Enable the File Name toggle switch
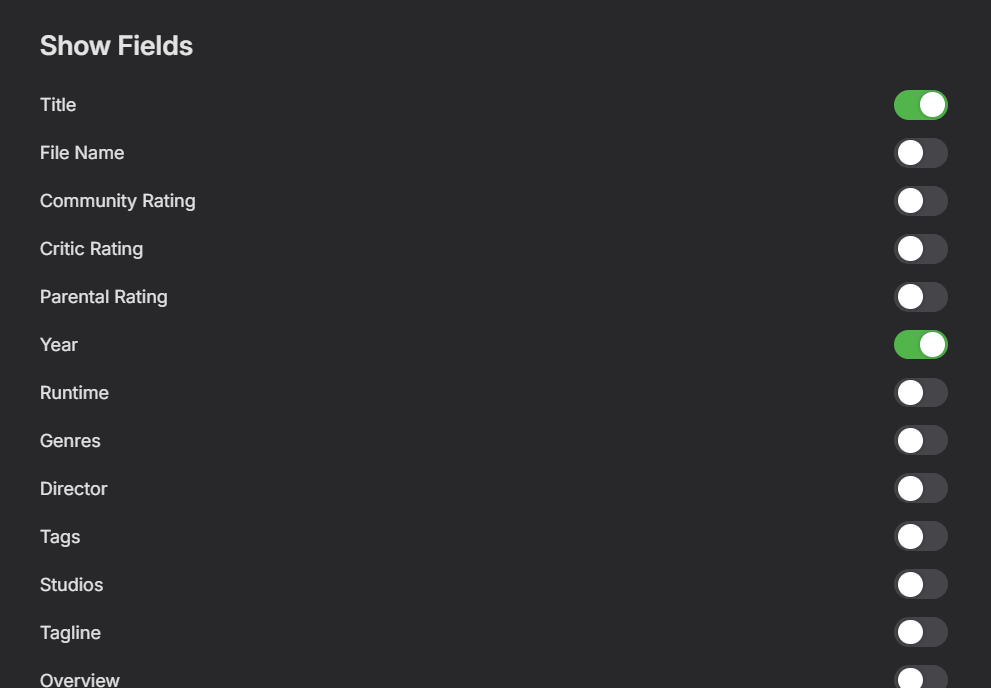This screenshot has width=991, height=688. pos(920,153)
